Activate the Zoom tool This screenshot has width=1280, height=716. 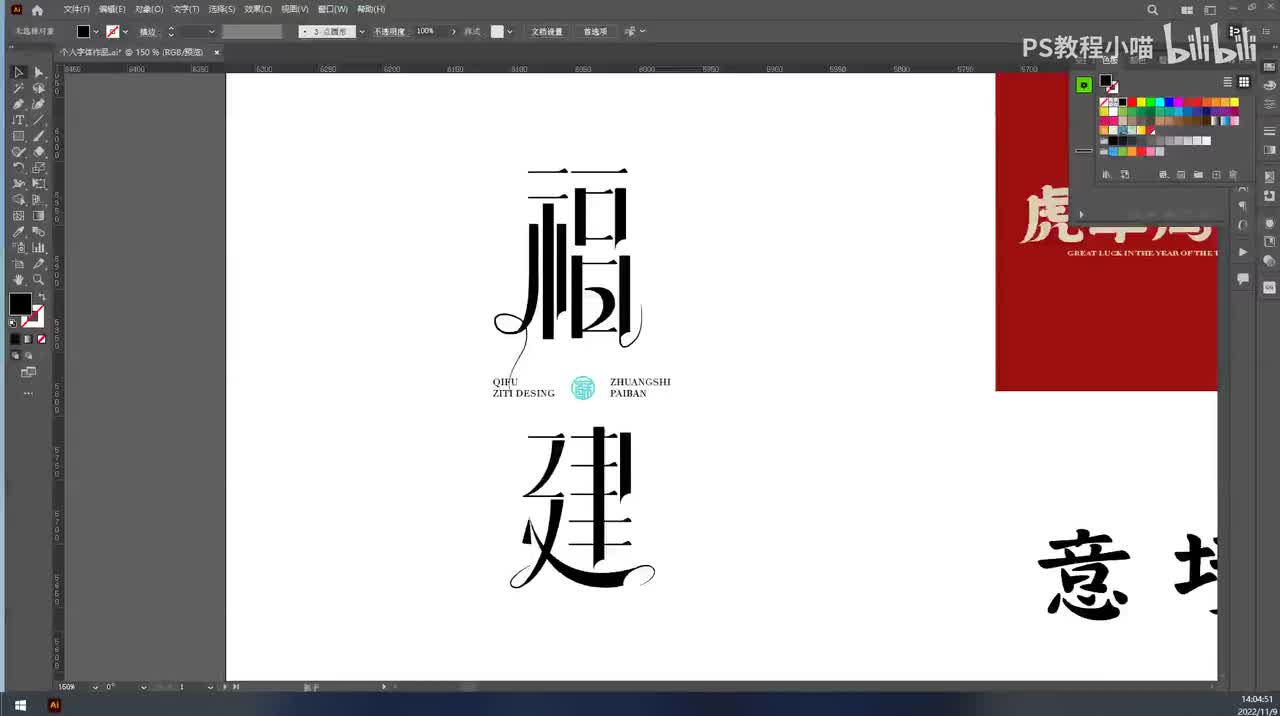pos(38,280)
